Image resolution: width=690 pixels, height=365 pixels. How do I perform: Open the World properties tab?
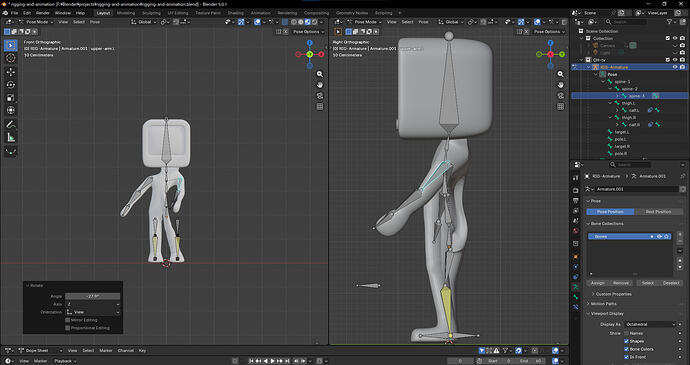click(x=576, y=231)
